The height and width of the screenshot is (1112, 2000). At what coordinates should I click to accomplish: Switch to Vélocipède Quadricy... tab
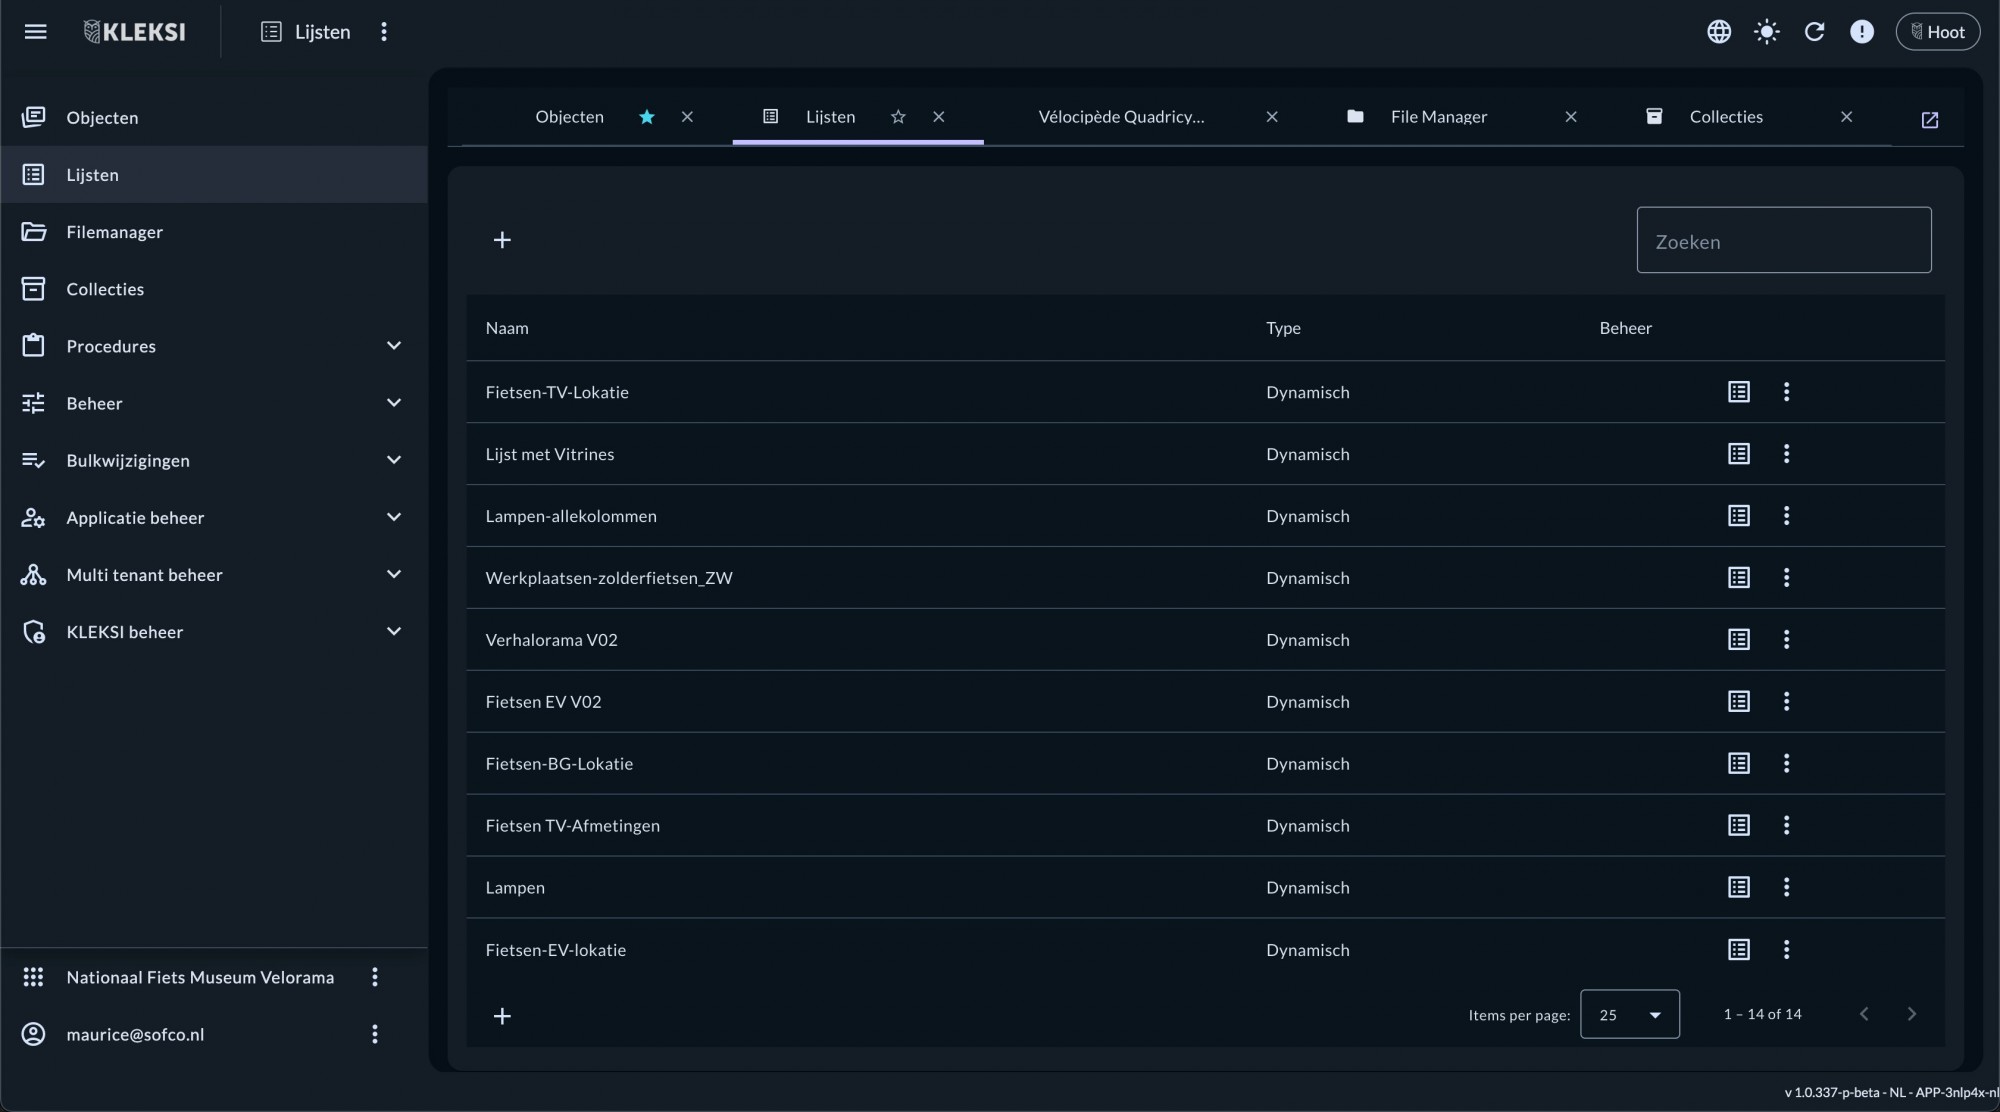click(1121, 117)
